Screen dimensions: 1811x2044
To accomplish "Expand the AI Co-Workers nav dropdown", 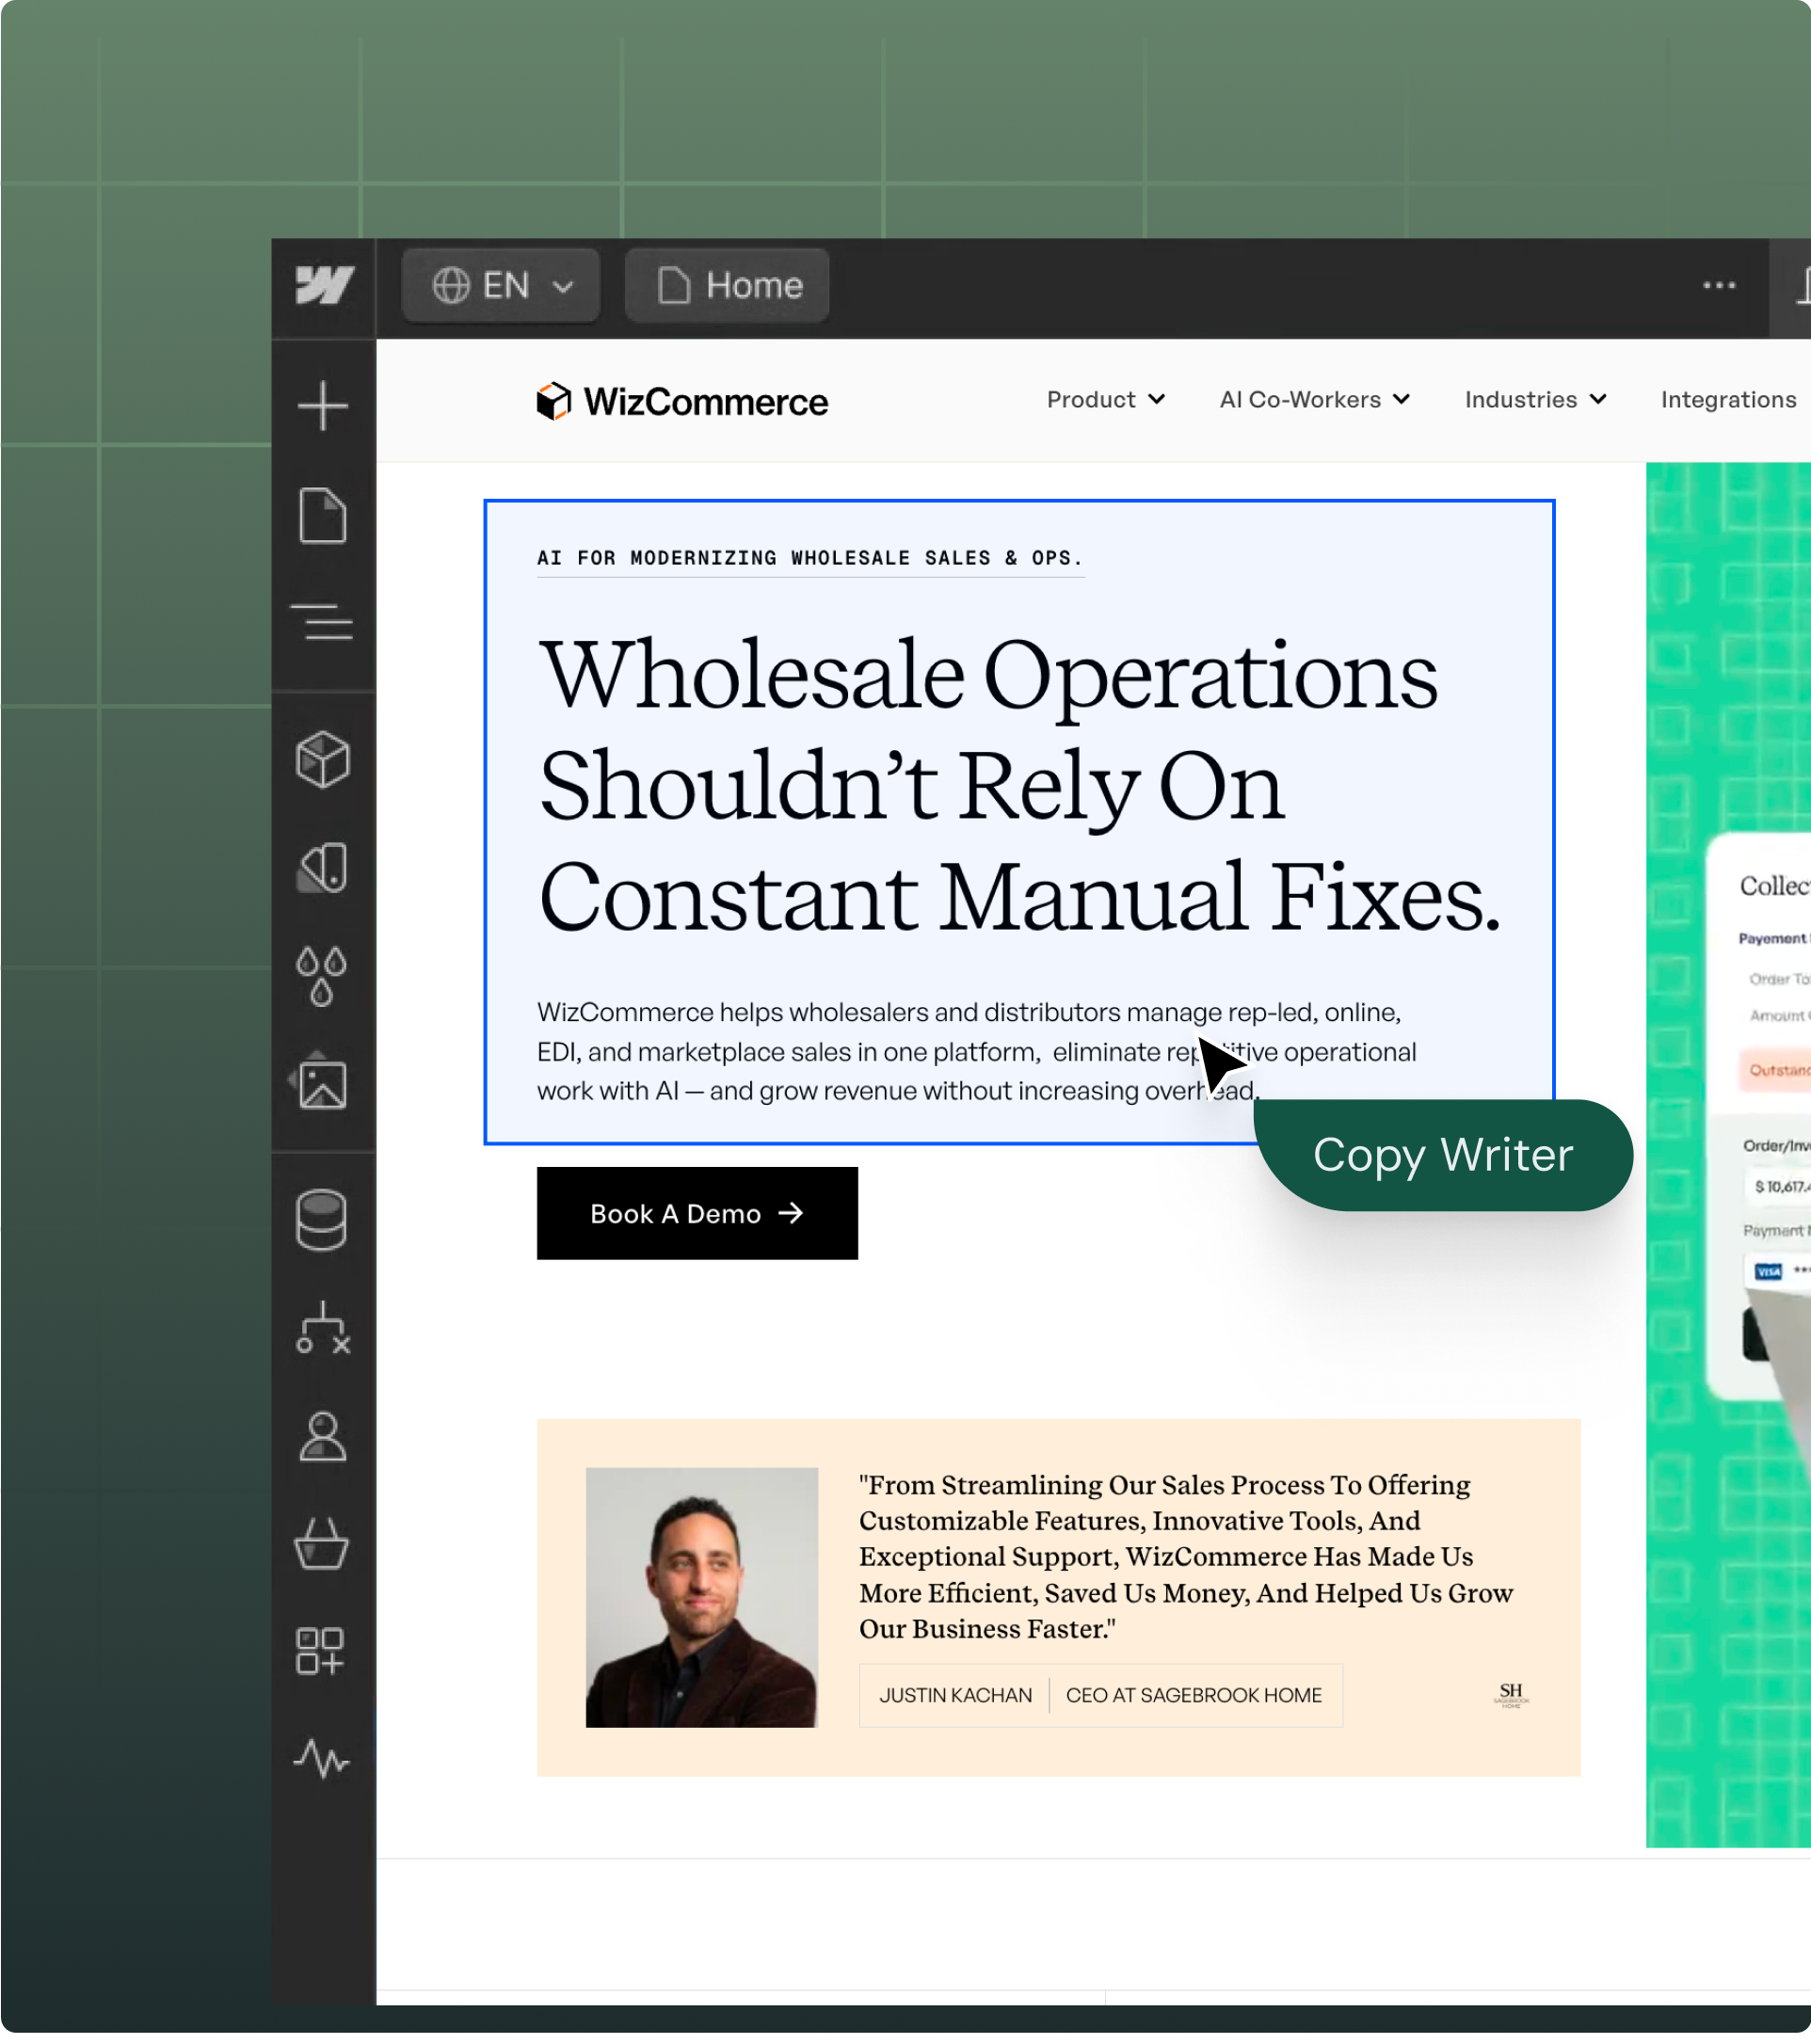I will click(x=1315, y=400).
